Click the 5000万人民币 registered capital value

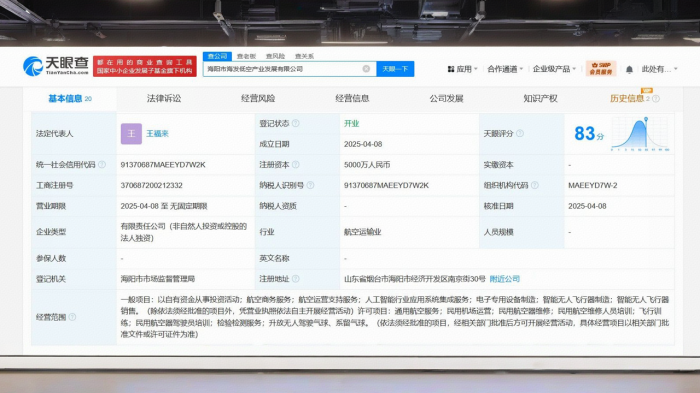pos(367,165)
